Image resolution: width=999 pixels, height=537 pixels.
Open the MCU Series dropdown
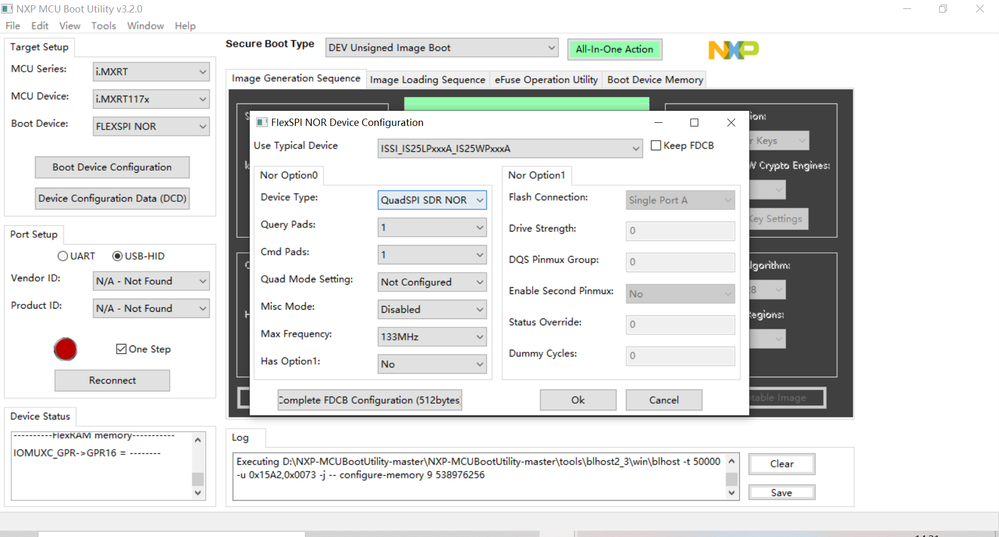tap(151, 72)
